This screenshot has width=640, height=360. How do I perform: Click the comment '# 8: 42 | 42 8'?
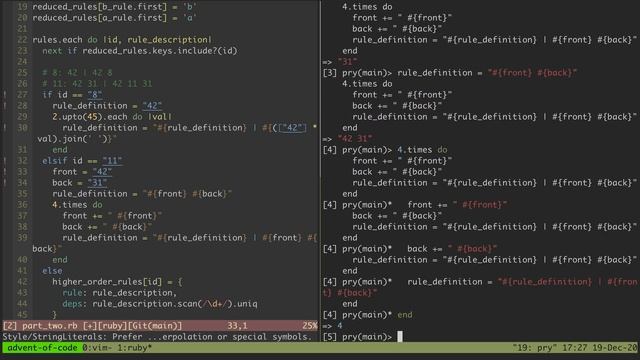point(77,73)
